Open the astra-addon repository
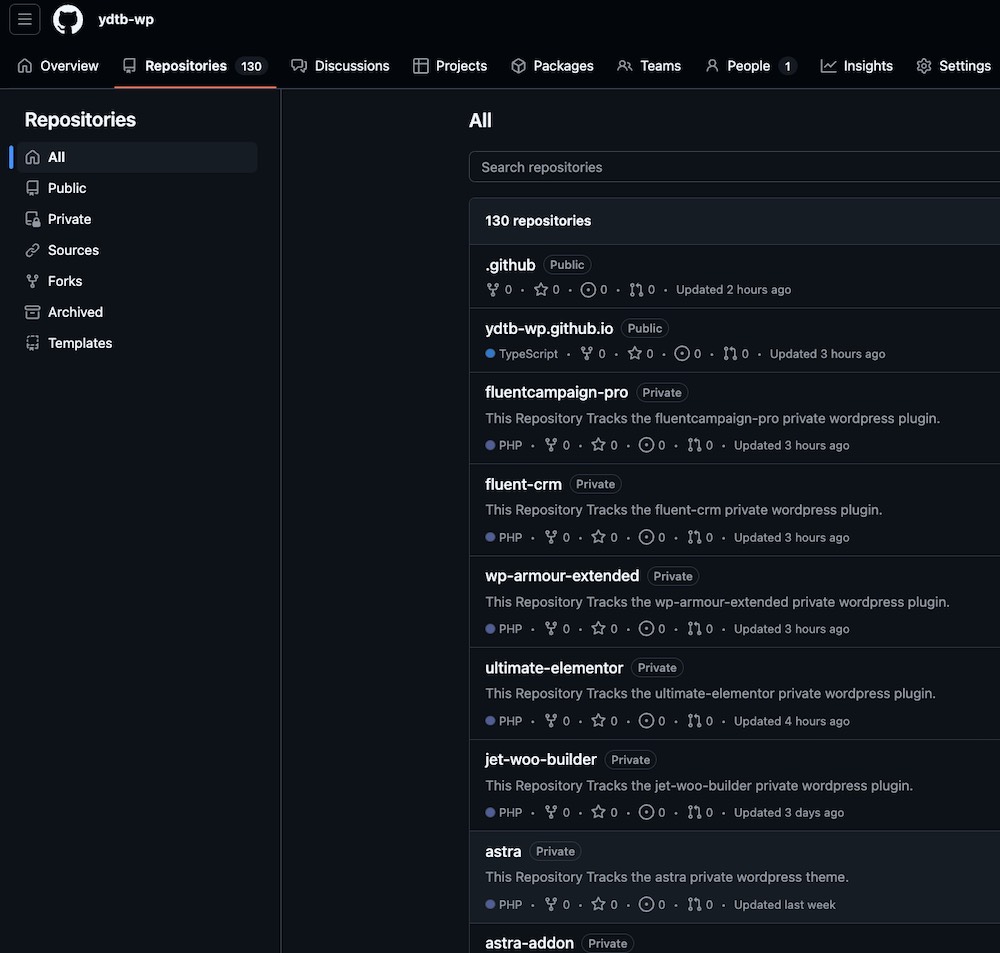 529,943
